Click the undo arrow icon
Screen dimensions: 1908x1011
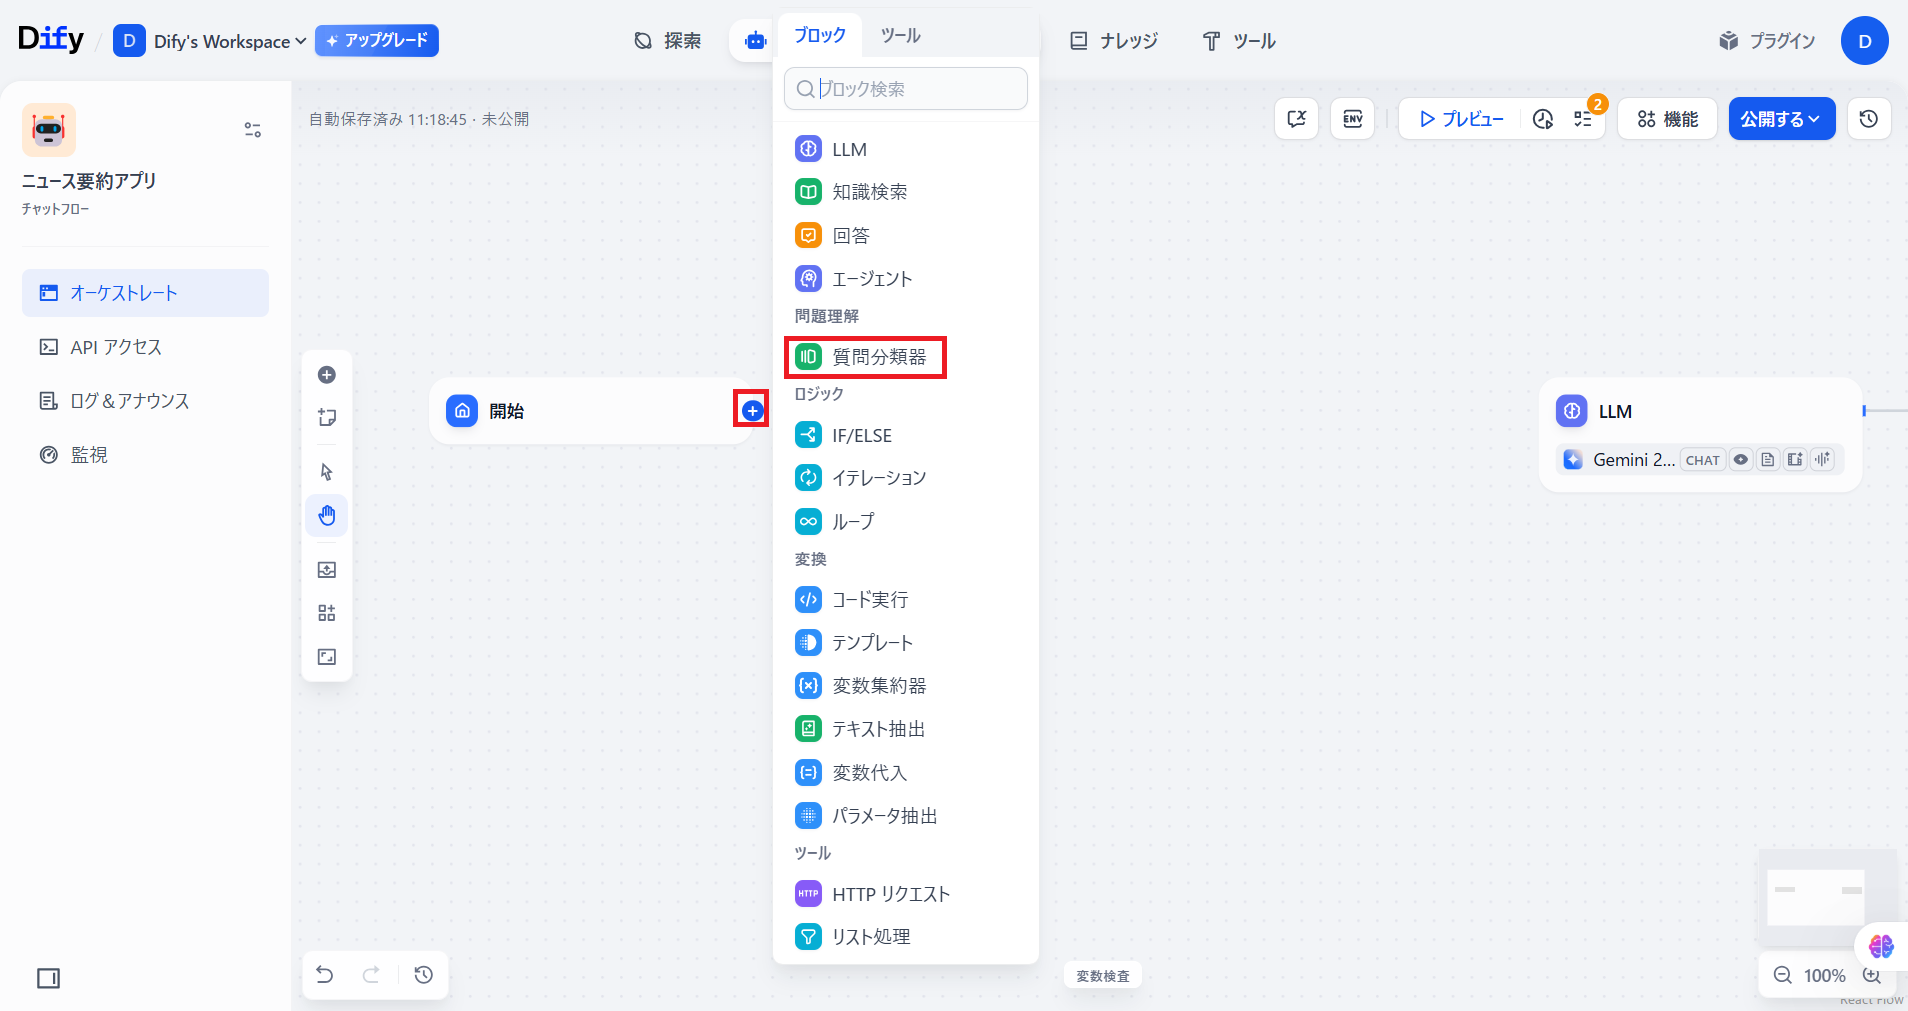[x=325, y=974]
